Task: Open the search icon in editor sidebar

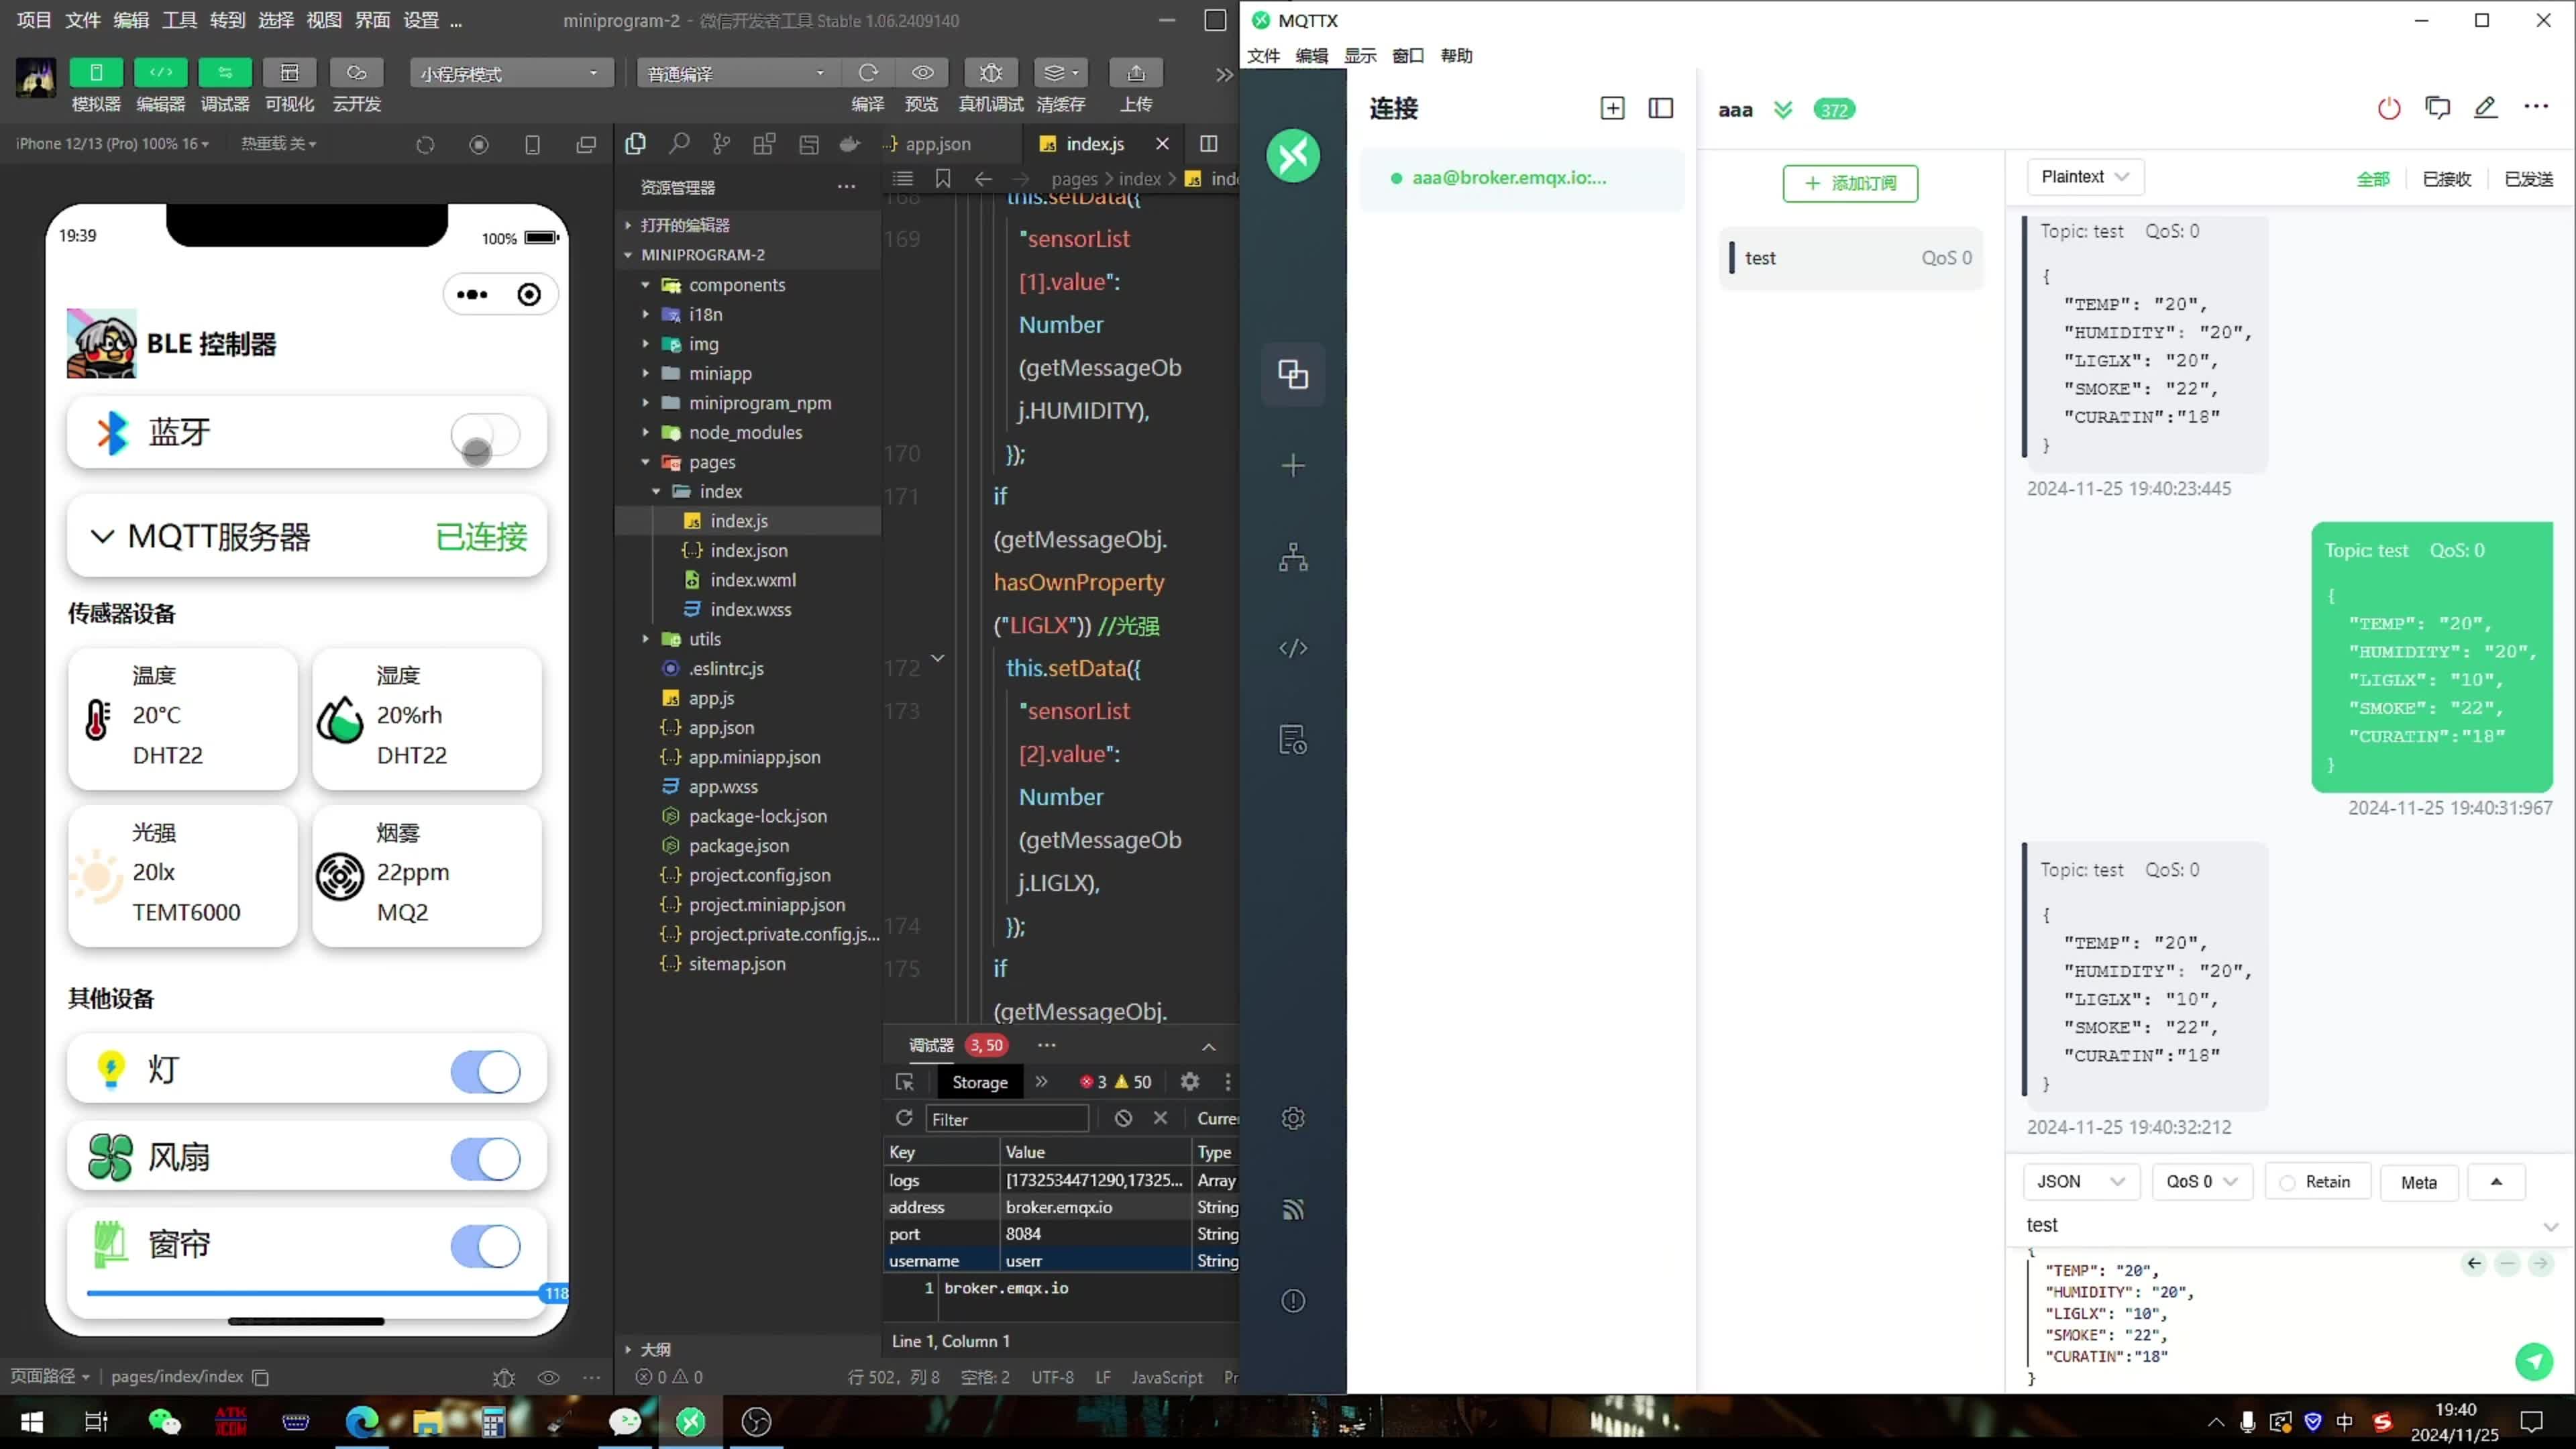Action: pyautogui.click(x=679, y=144)
